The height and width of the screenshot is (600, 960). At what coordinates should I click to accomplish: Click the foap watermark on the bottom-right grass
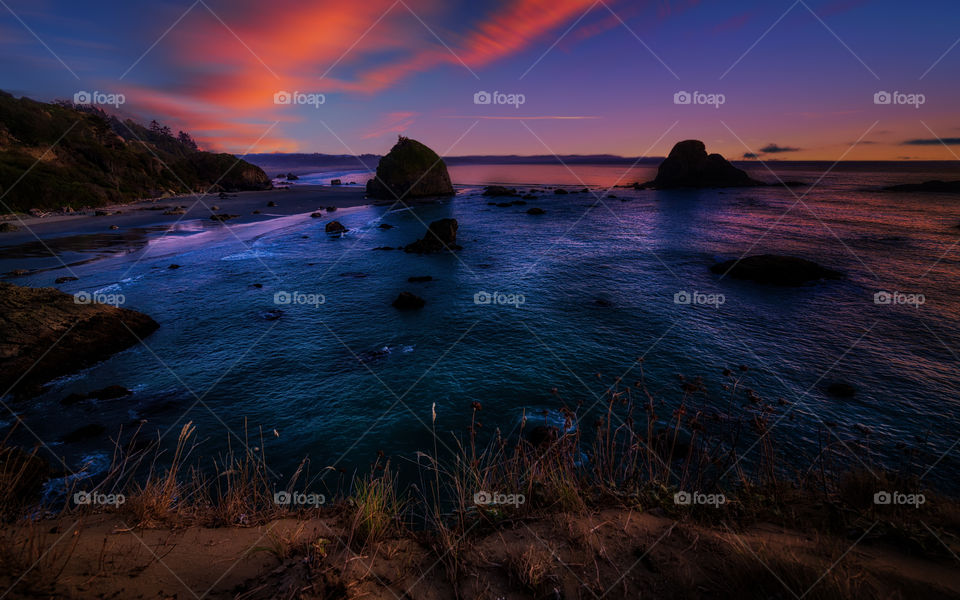point(899,499)
